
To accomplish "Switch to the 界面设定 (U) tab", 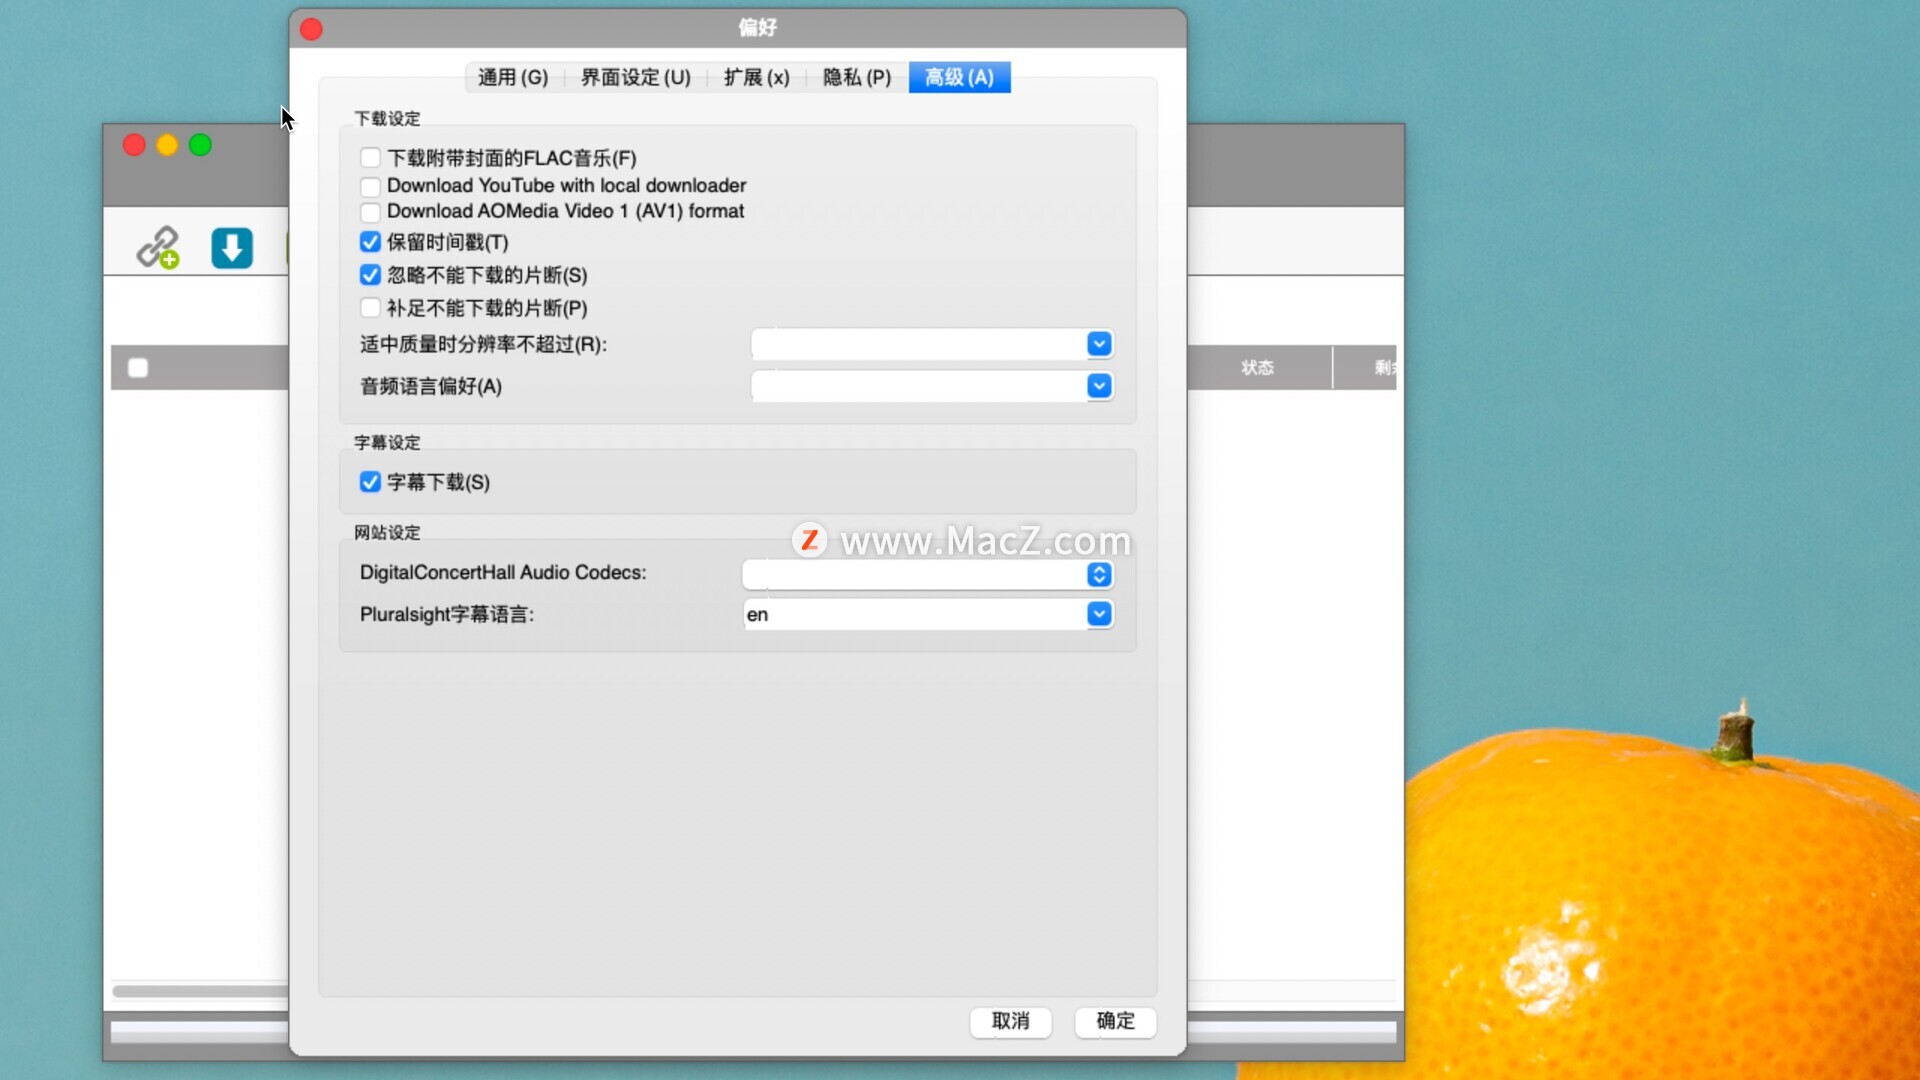I will tap(636, 77).
